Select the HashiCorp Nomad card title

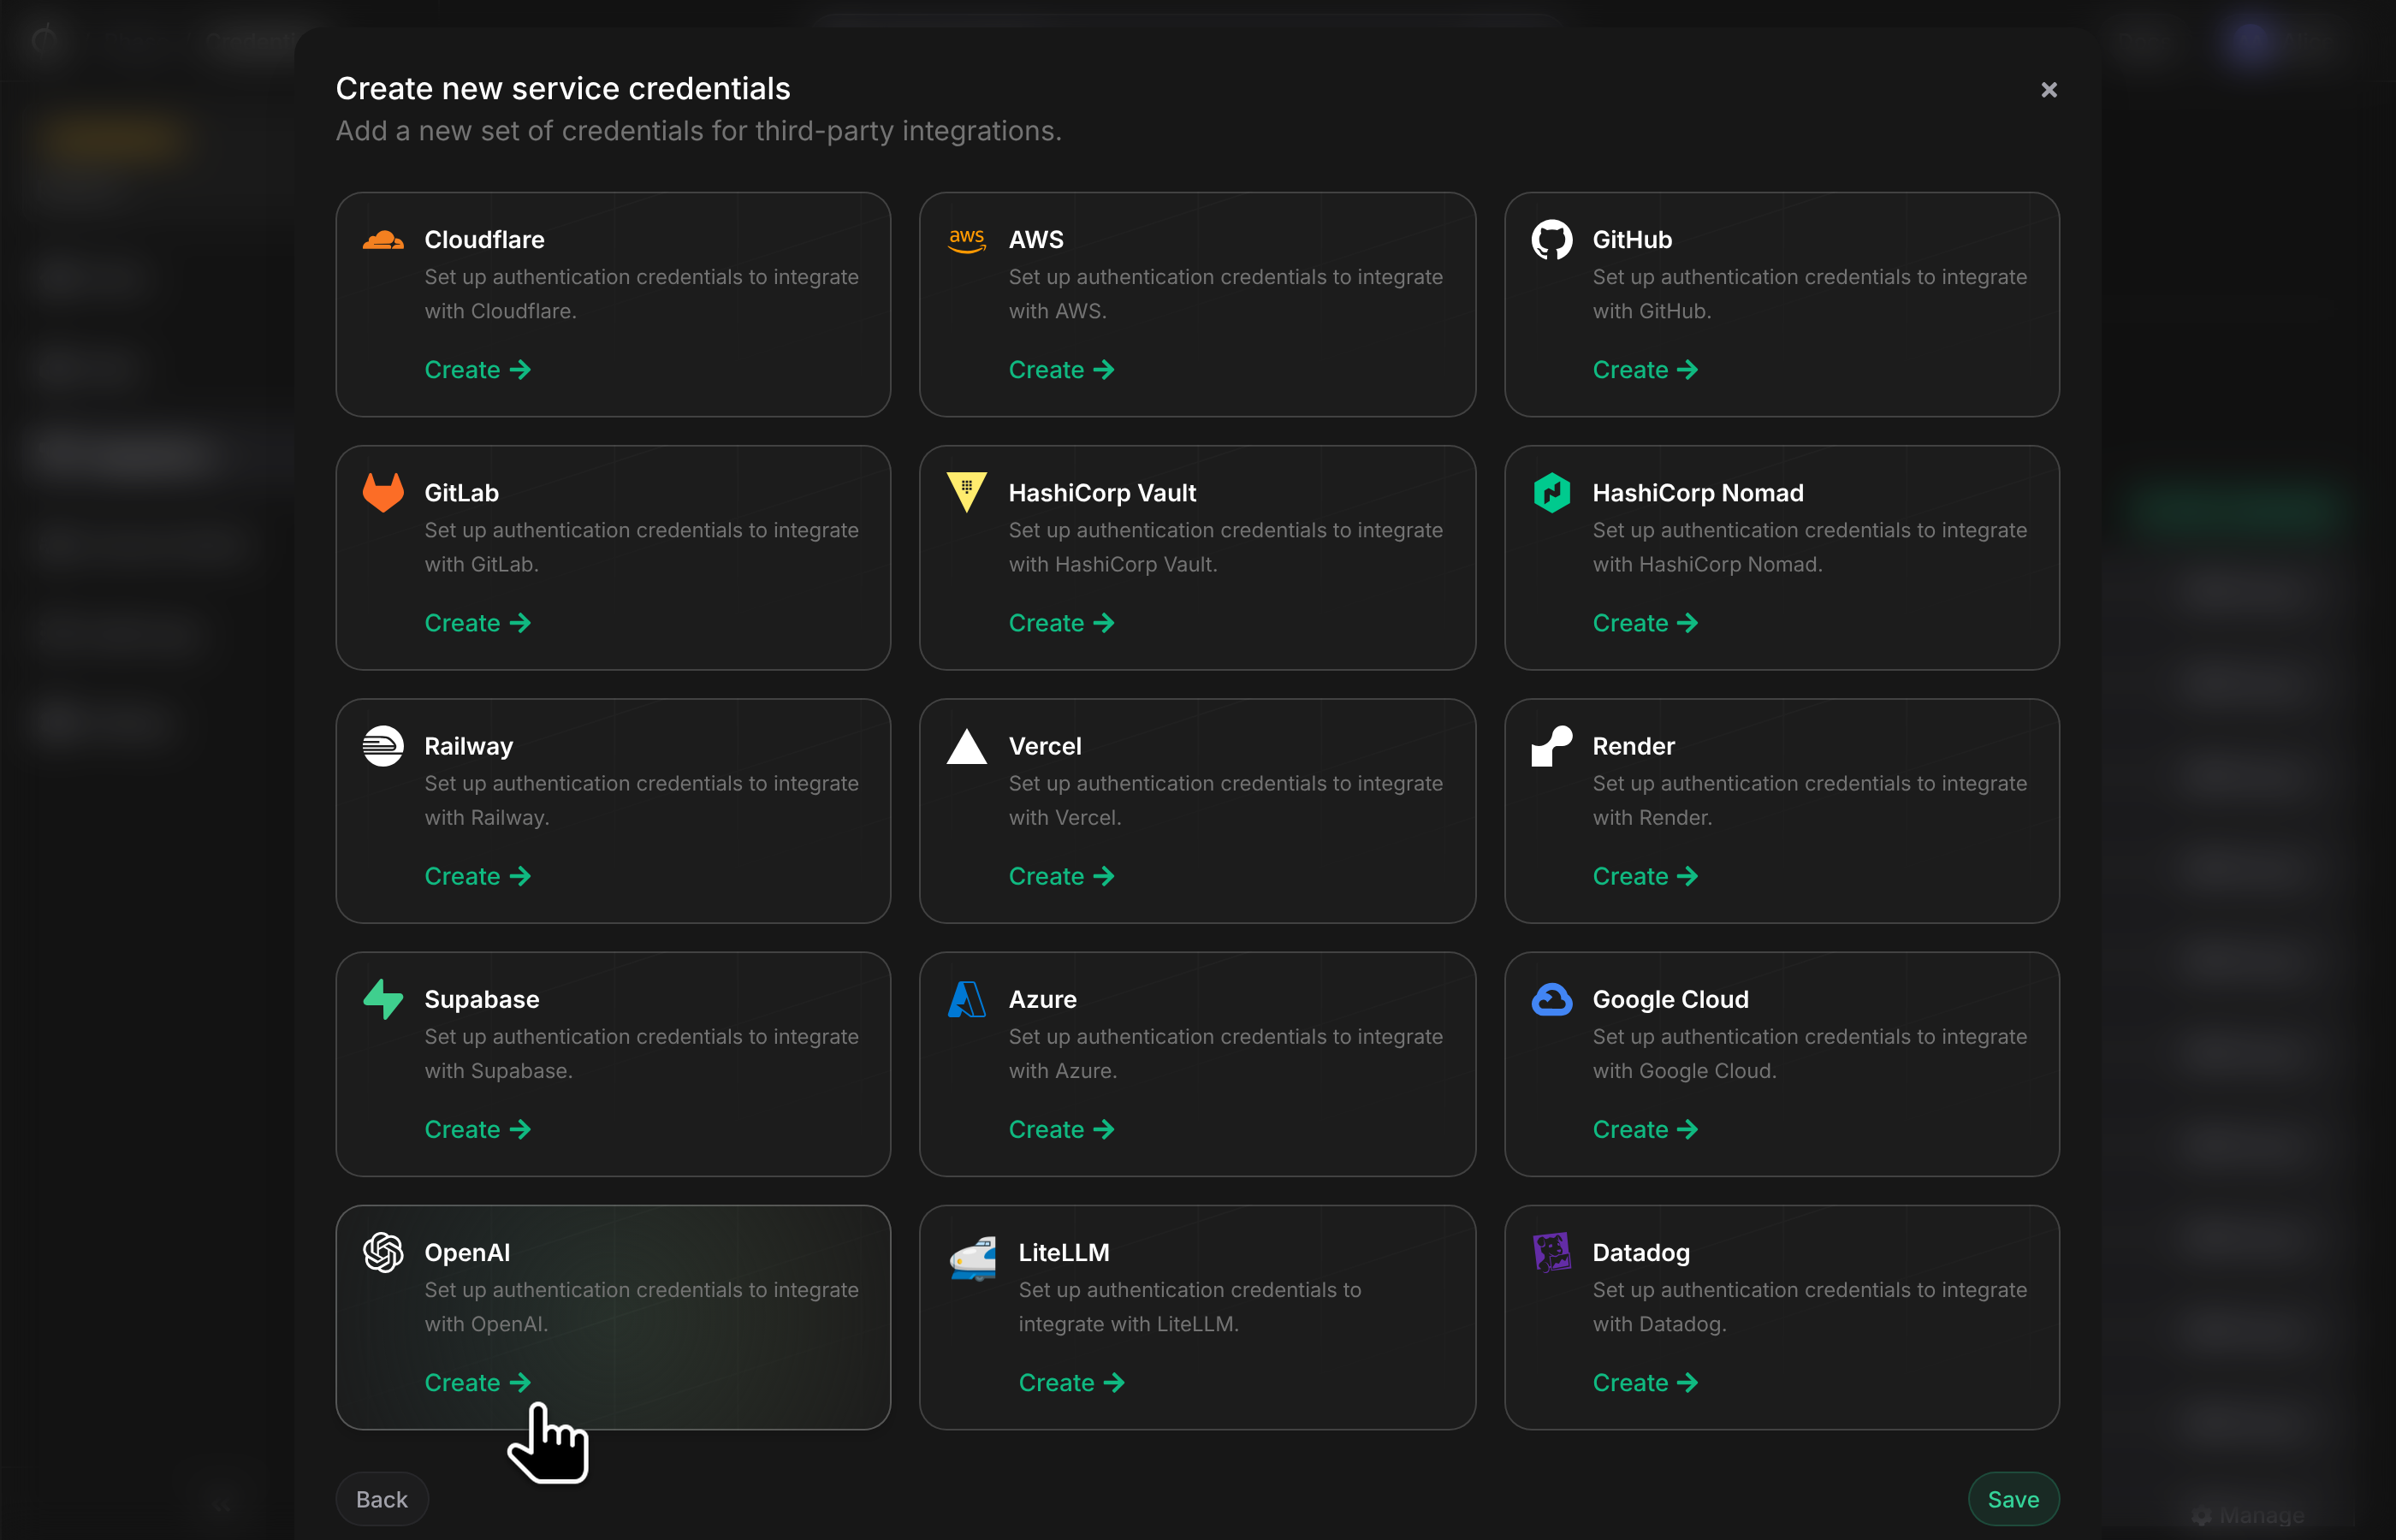click(1698, 493)
